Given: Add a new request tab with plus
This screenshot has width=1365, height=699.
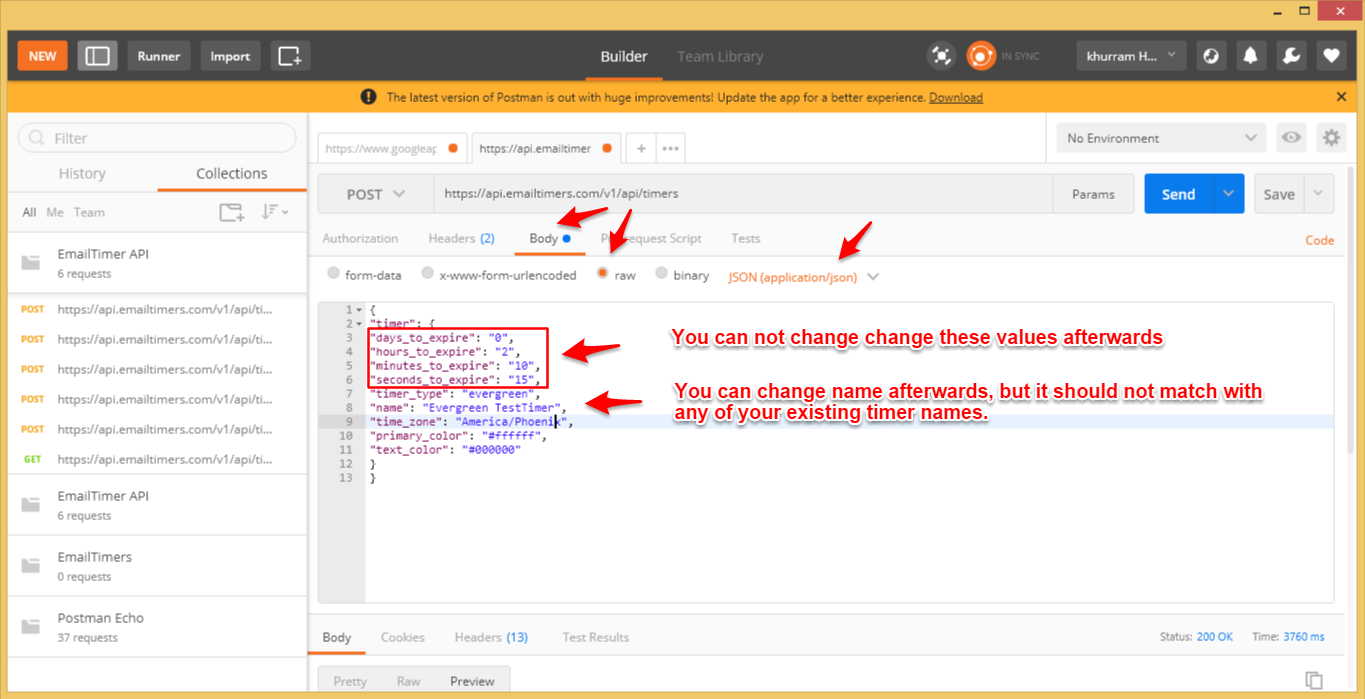Looking at the screenshot, I should [x=641, y=148].
